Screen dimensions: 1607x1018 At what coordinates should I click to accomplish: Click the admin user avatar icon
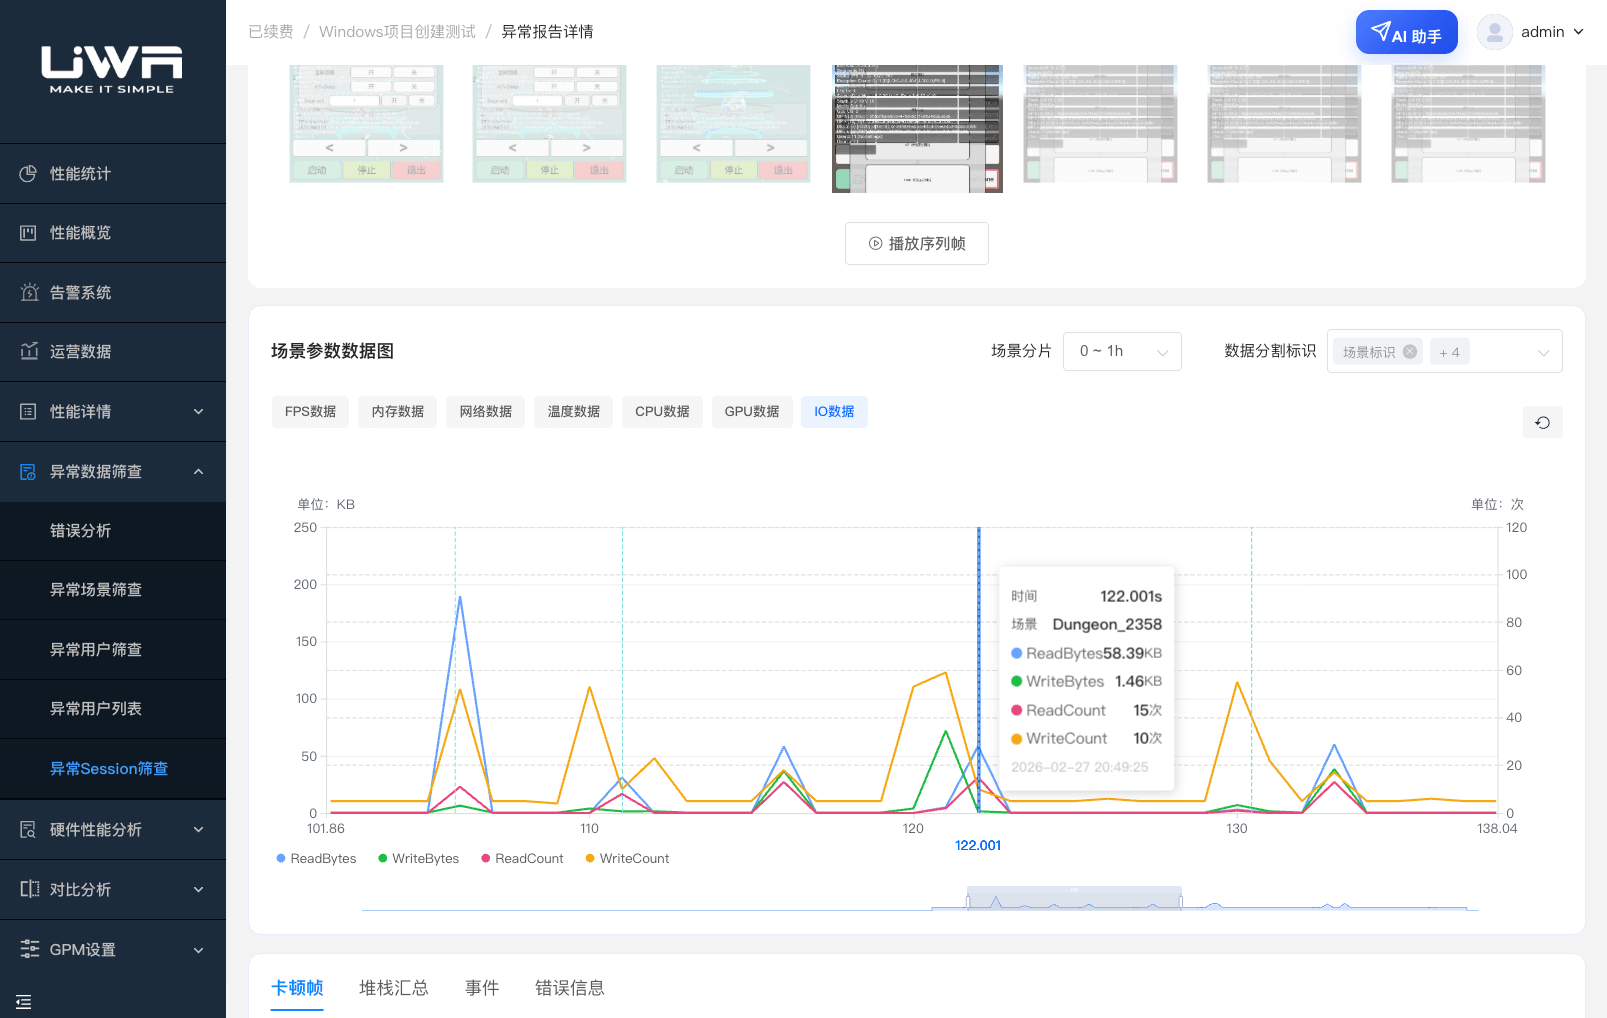click(x=1494, y=32)
